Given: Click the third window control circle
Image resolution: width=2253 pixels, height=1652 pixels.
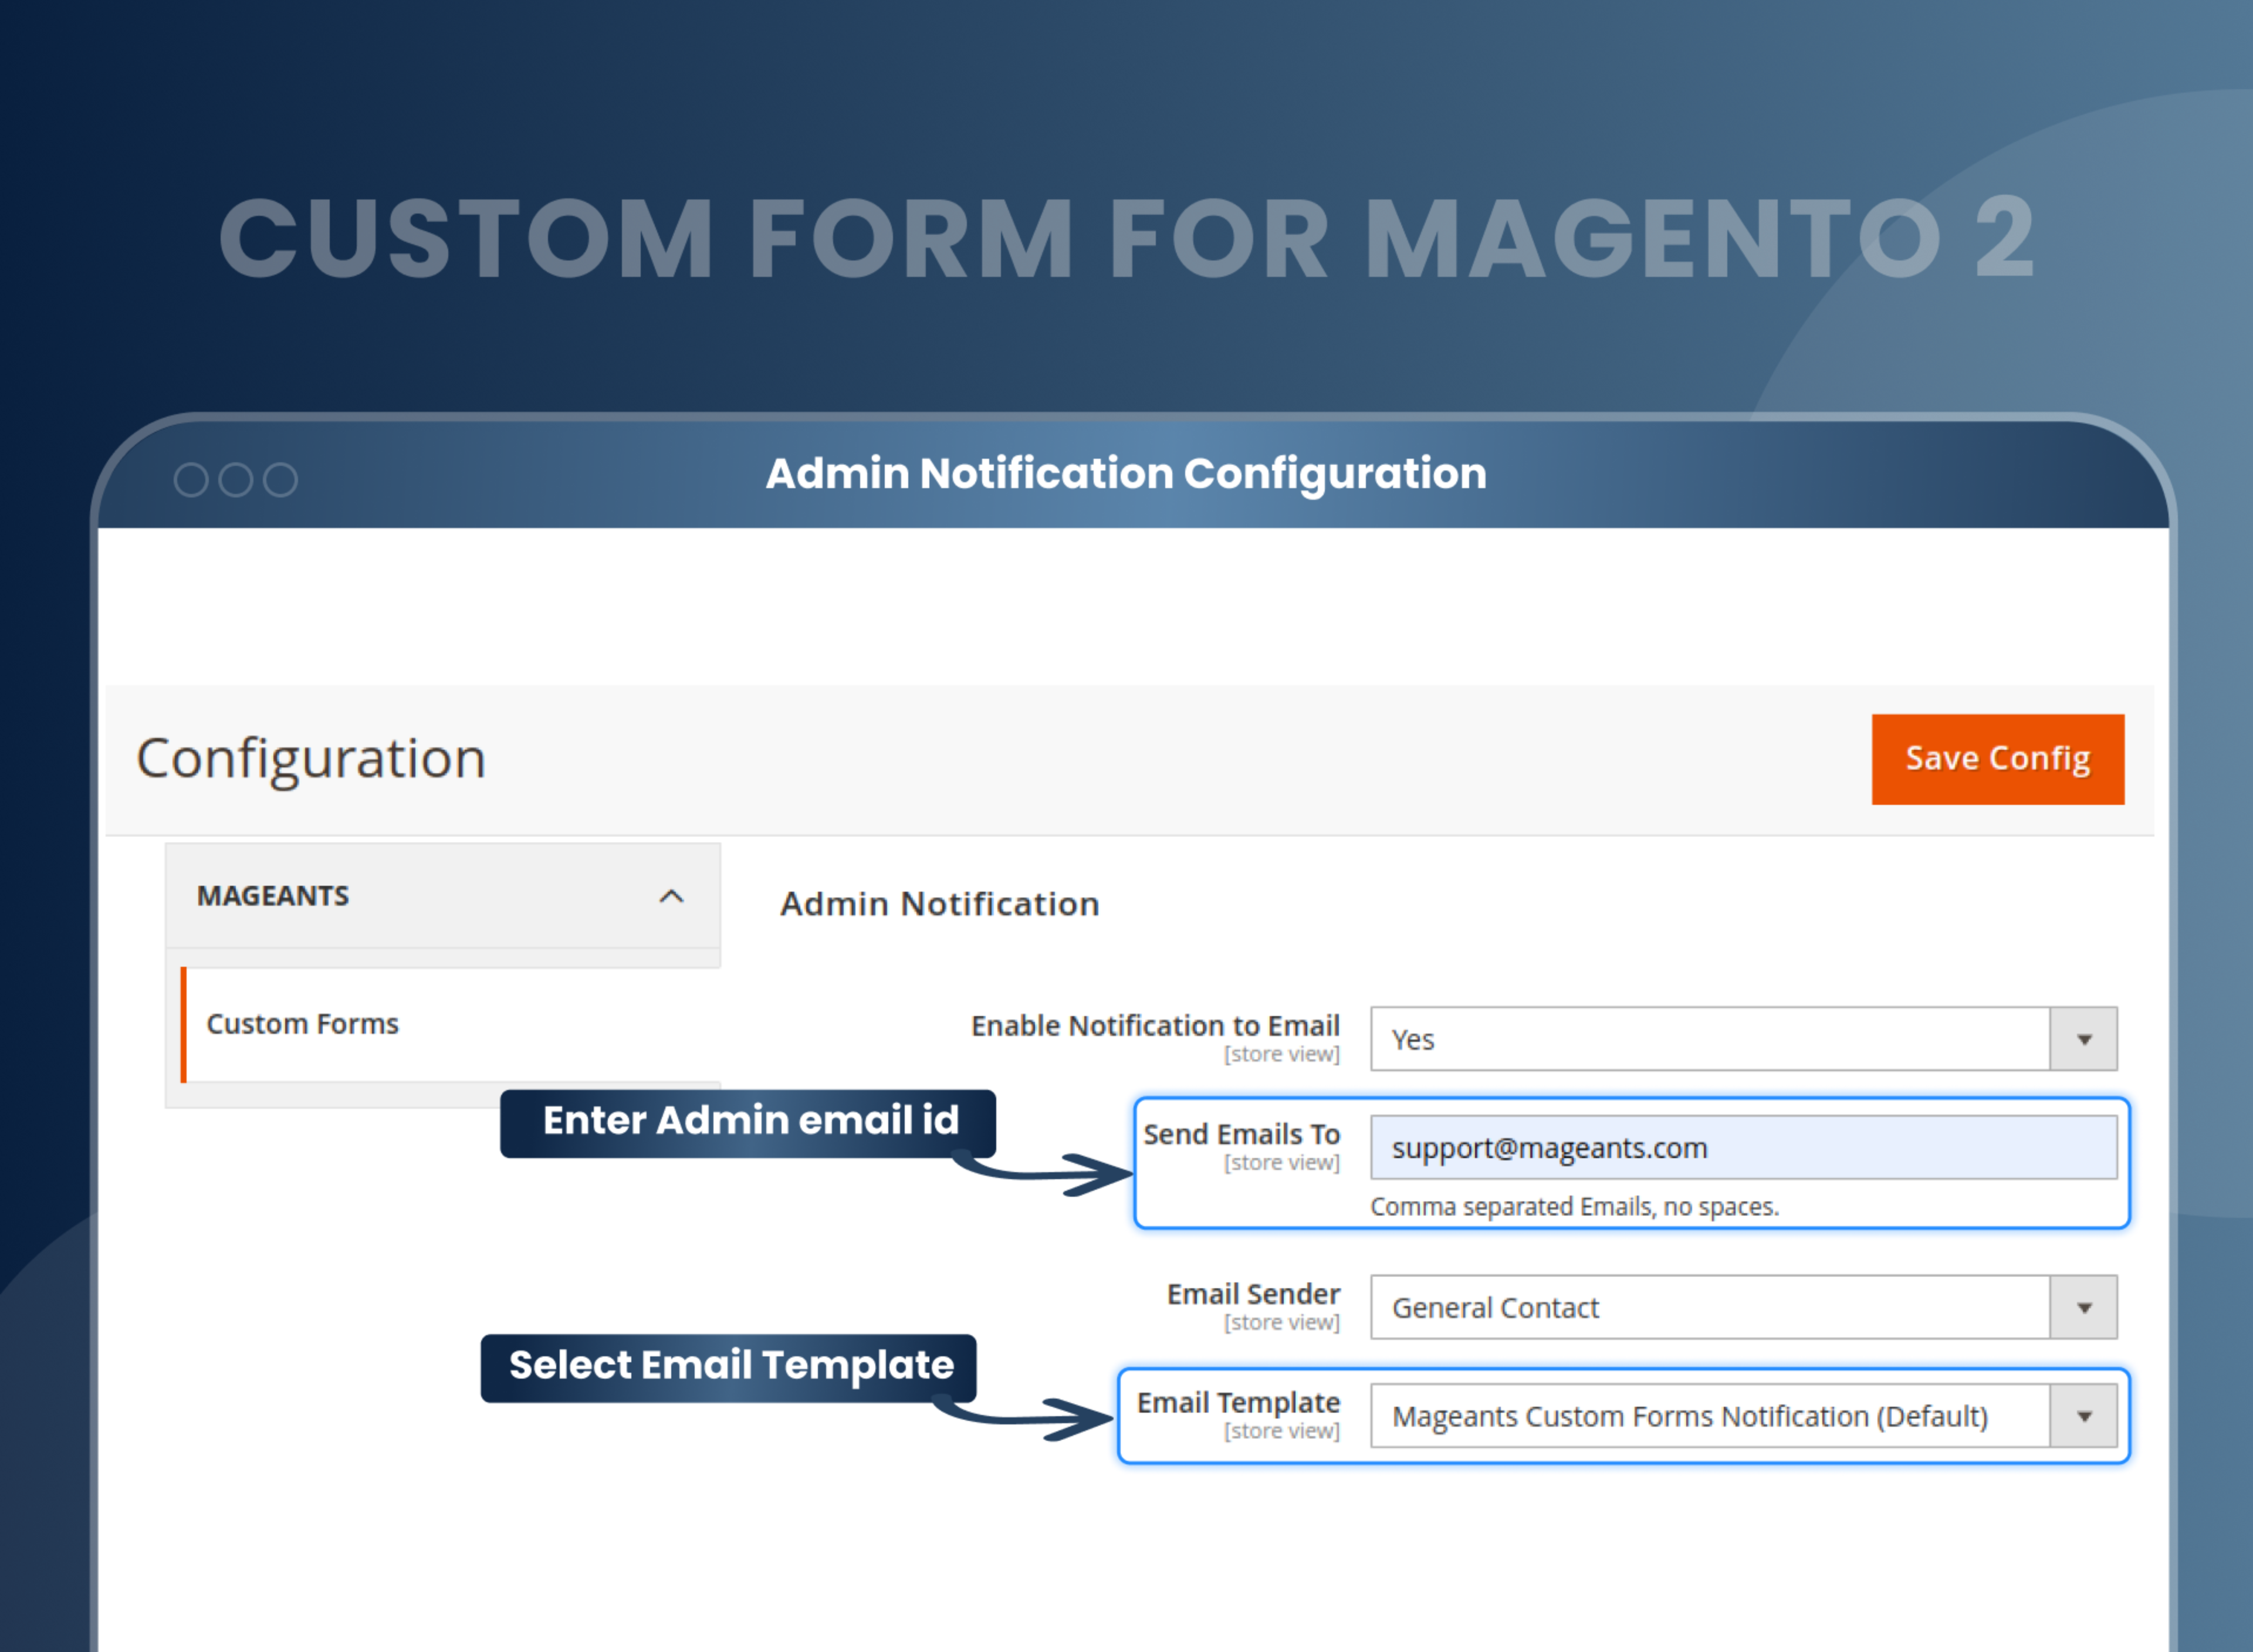Looking at the screenshot, I should click(x=280, y=480).
